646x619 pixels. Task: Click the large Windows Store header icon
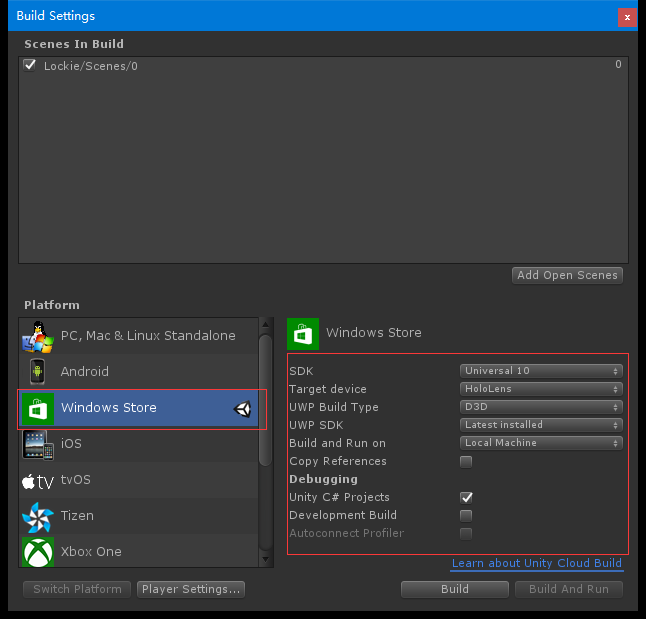pyautogui.click(x=303, y=333)
